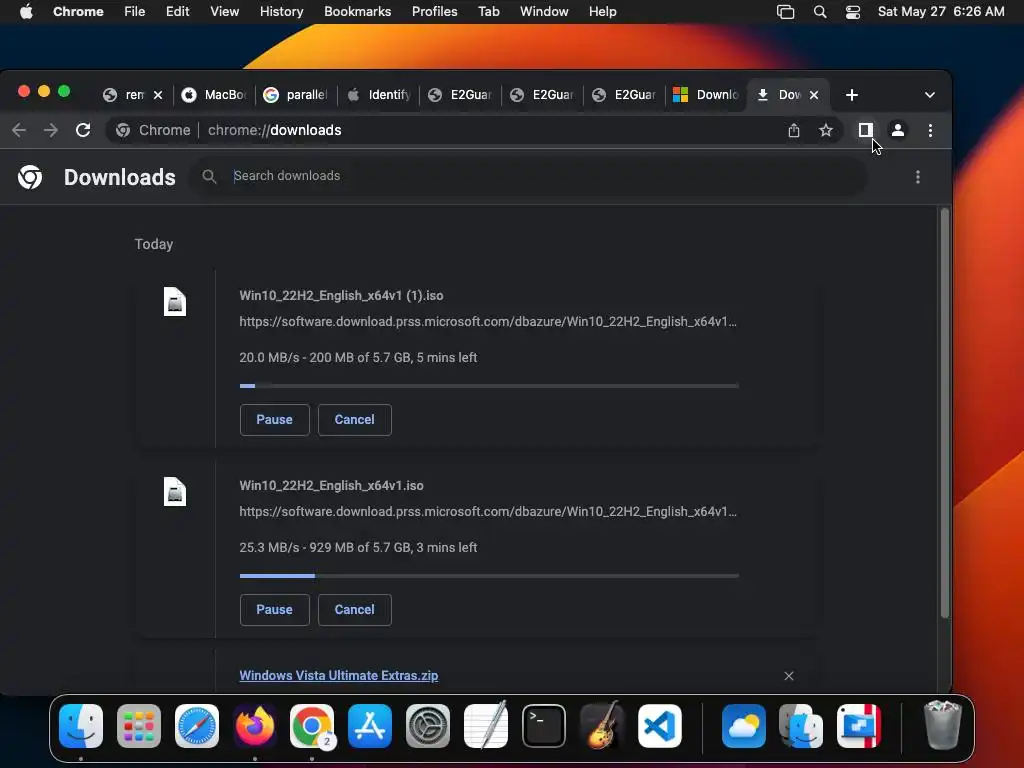
Task: Open Windows Vista Ultimate Extras.zip link
Action: 338,676
